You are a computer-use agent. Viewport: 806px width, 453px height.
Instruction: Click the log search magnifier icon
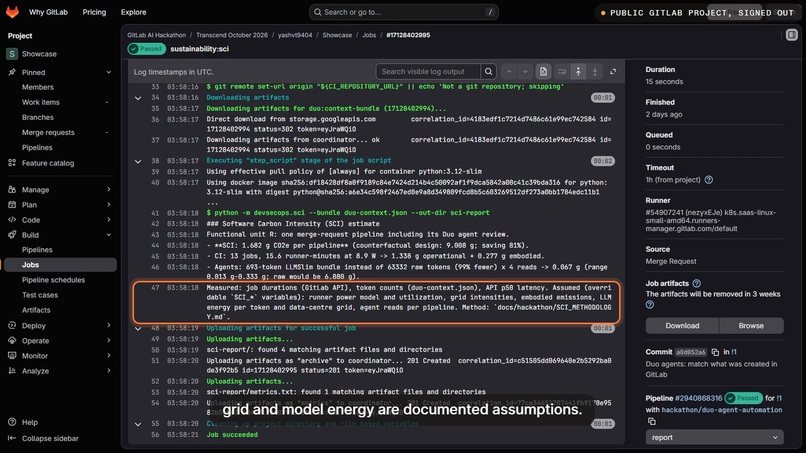click(x=488, y=71)
